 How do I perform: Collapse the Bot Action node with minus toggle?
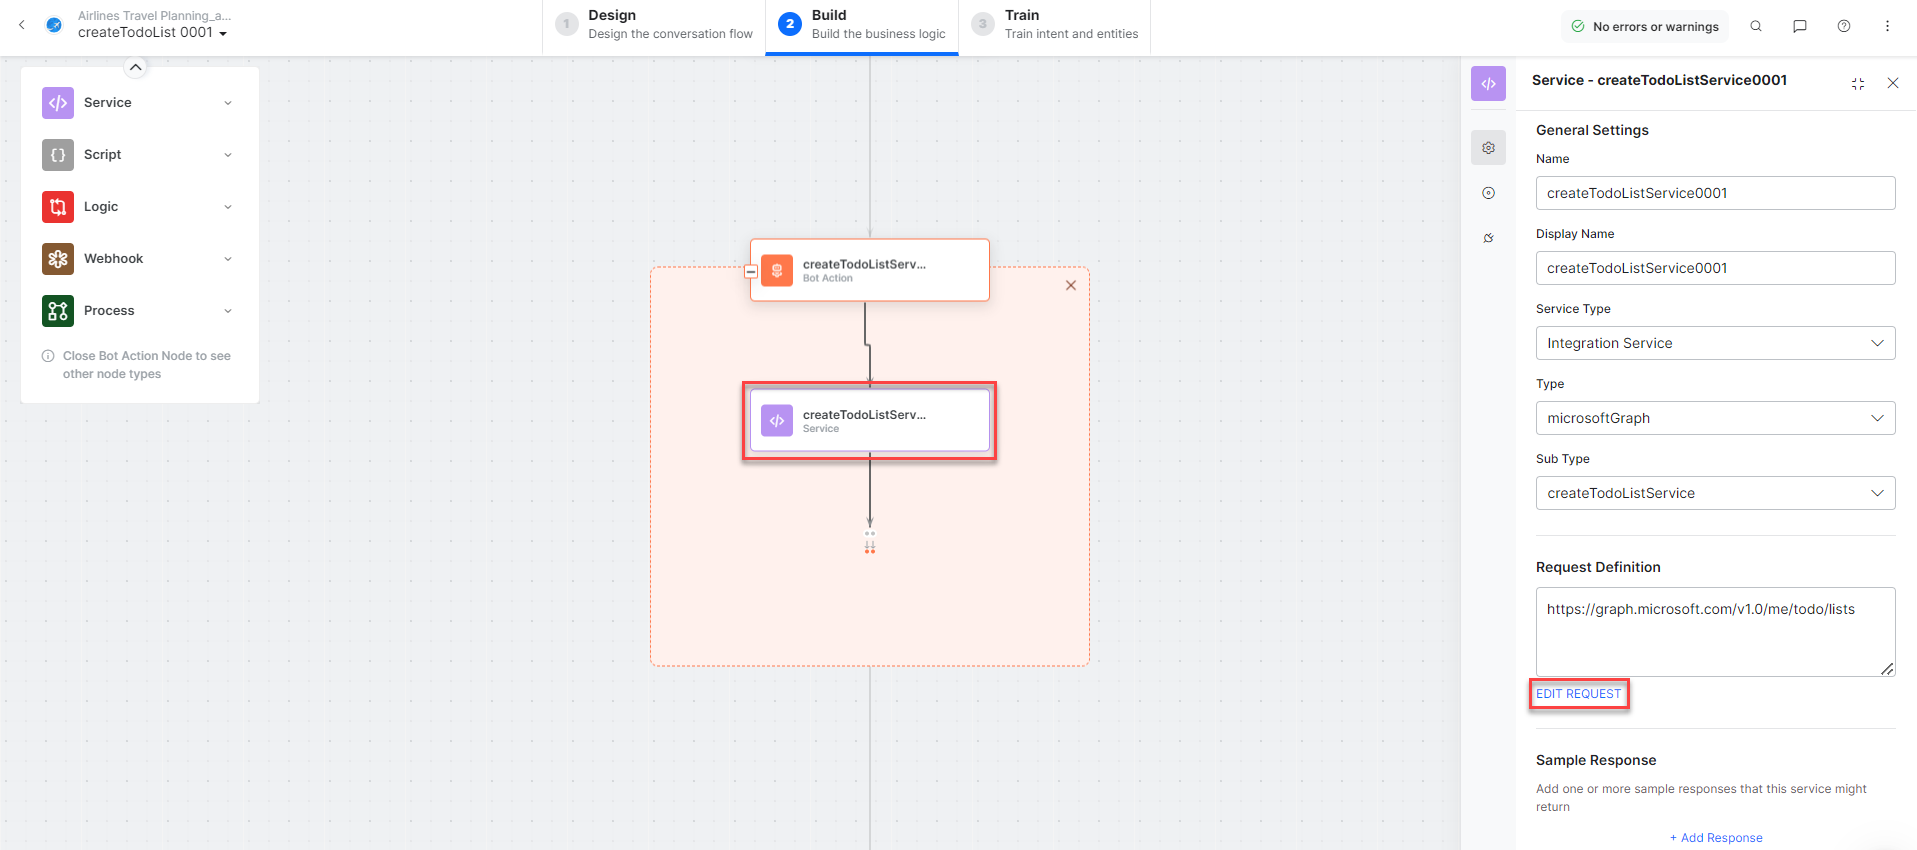pyautogui.click(x=751, y=271)
